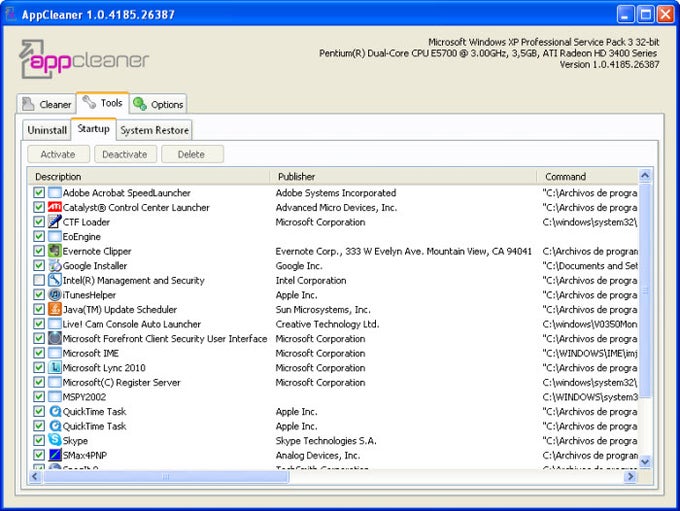Click the Evernote Clipper elephant icon

click(x=55, y=251)
